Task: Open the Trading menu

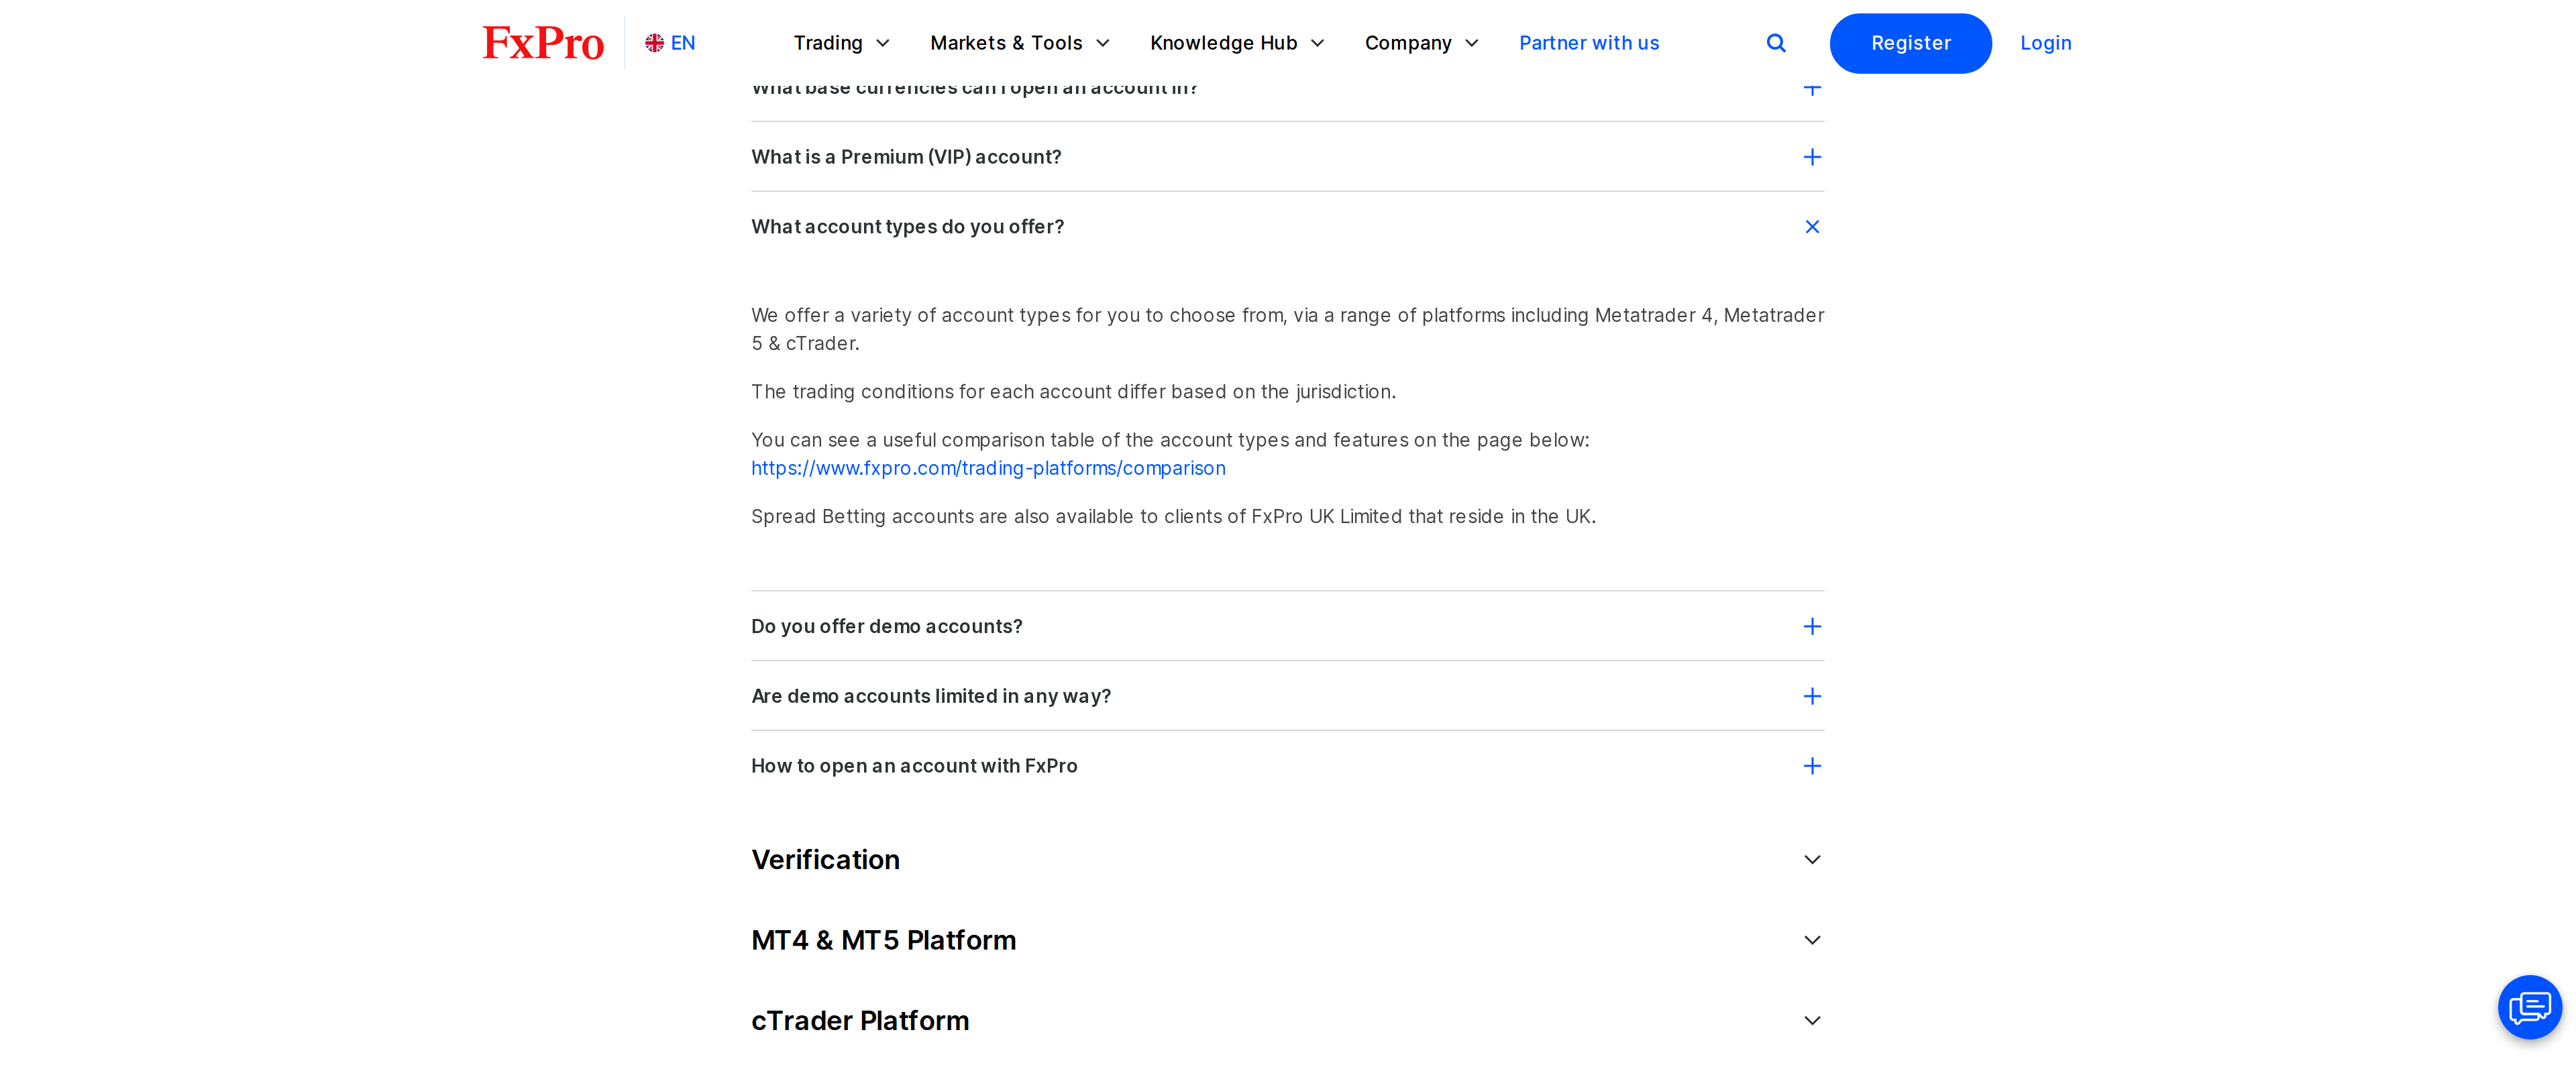Action: point(841,43)
